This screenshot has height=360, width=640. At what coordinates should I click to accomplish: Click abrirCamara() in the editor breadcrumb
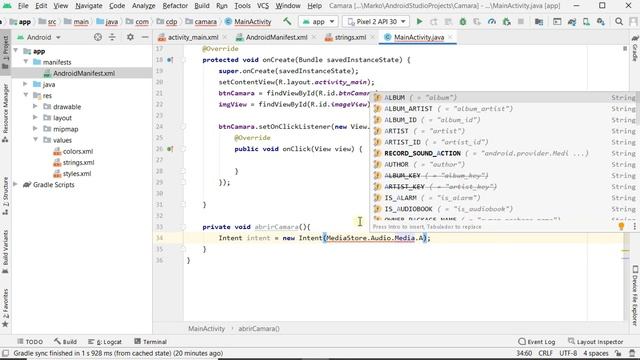click(x=259, y=329)
